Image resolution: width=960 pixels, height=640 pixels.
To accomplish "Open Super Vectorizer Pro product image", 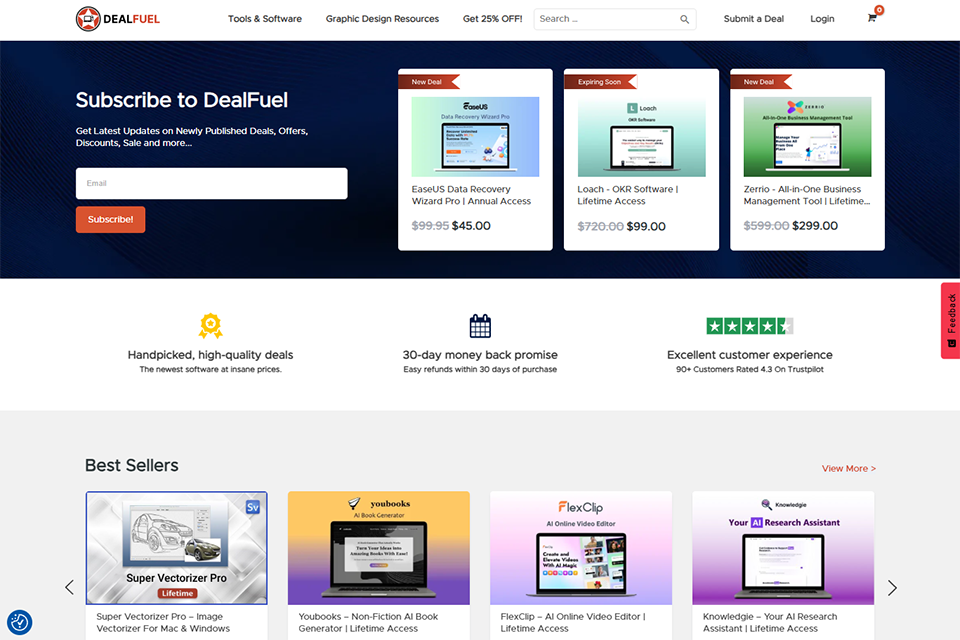I will click(x=176, y=548).
